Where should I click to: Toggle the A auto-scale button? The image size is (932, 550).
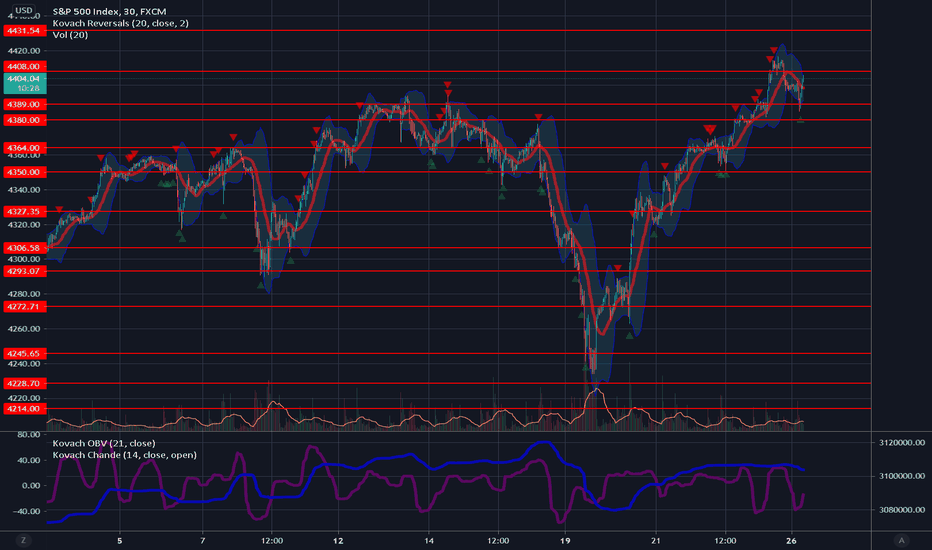click(902, 540)
